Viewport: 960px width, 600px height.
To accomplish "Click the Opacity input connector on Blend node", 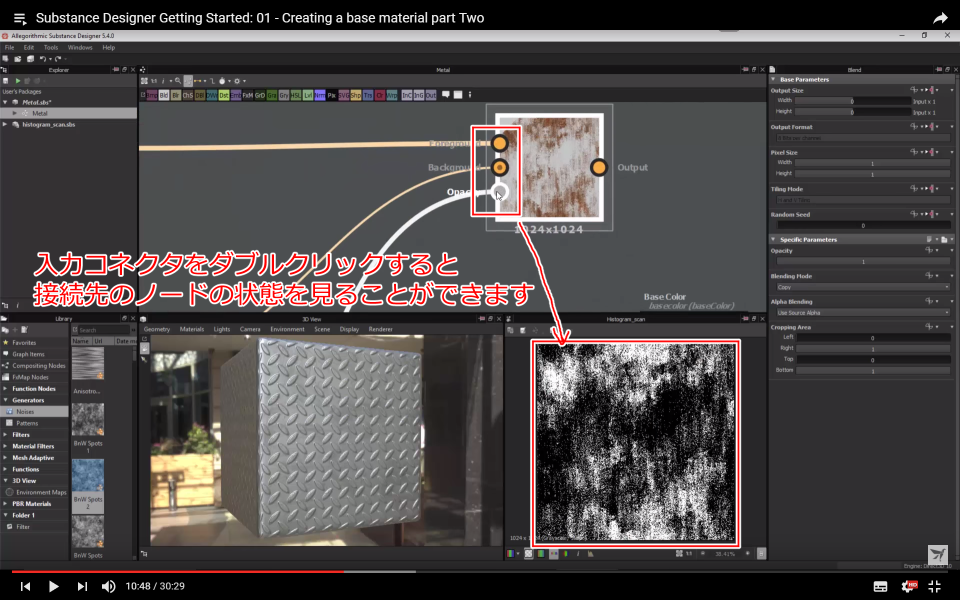I will pyautogui.click(x=500, y=192).
